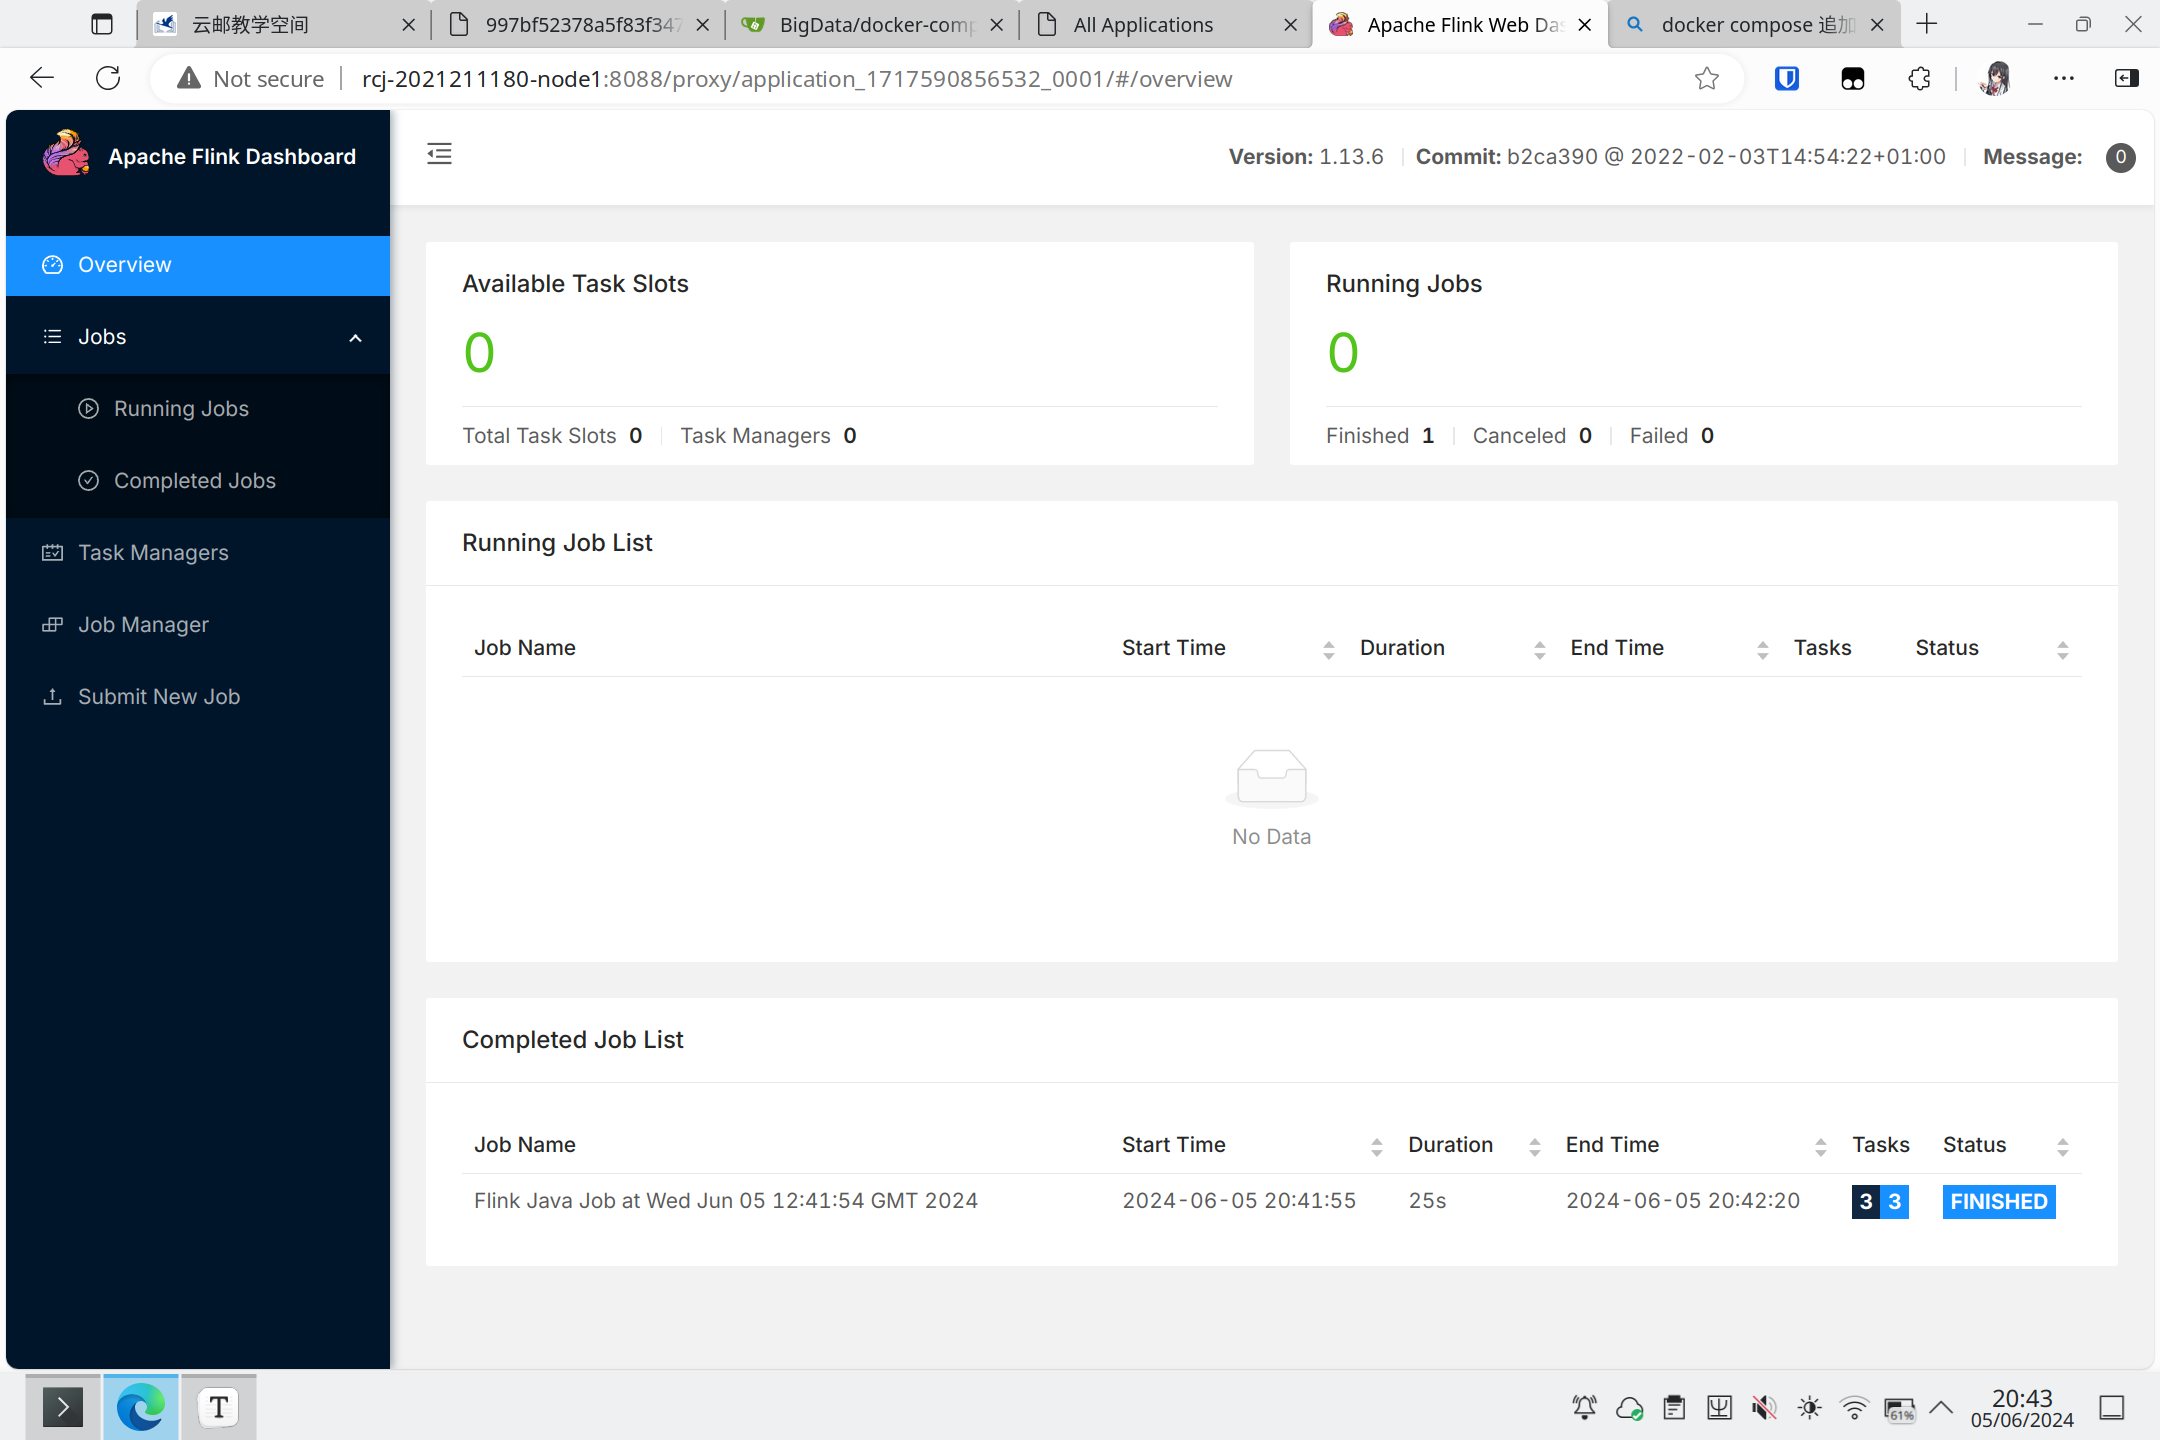Open the brightness tray icon
The image size is (2160, 1440).
[x=1810, y=1408]
